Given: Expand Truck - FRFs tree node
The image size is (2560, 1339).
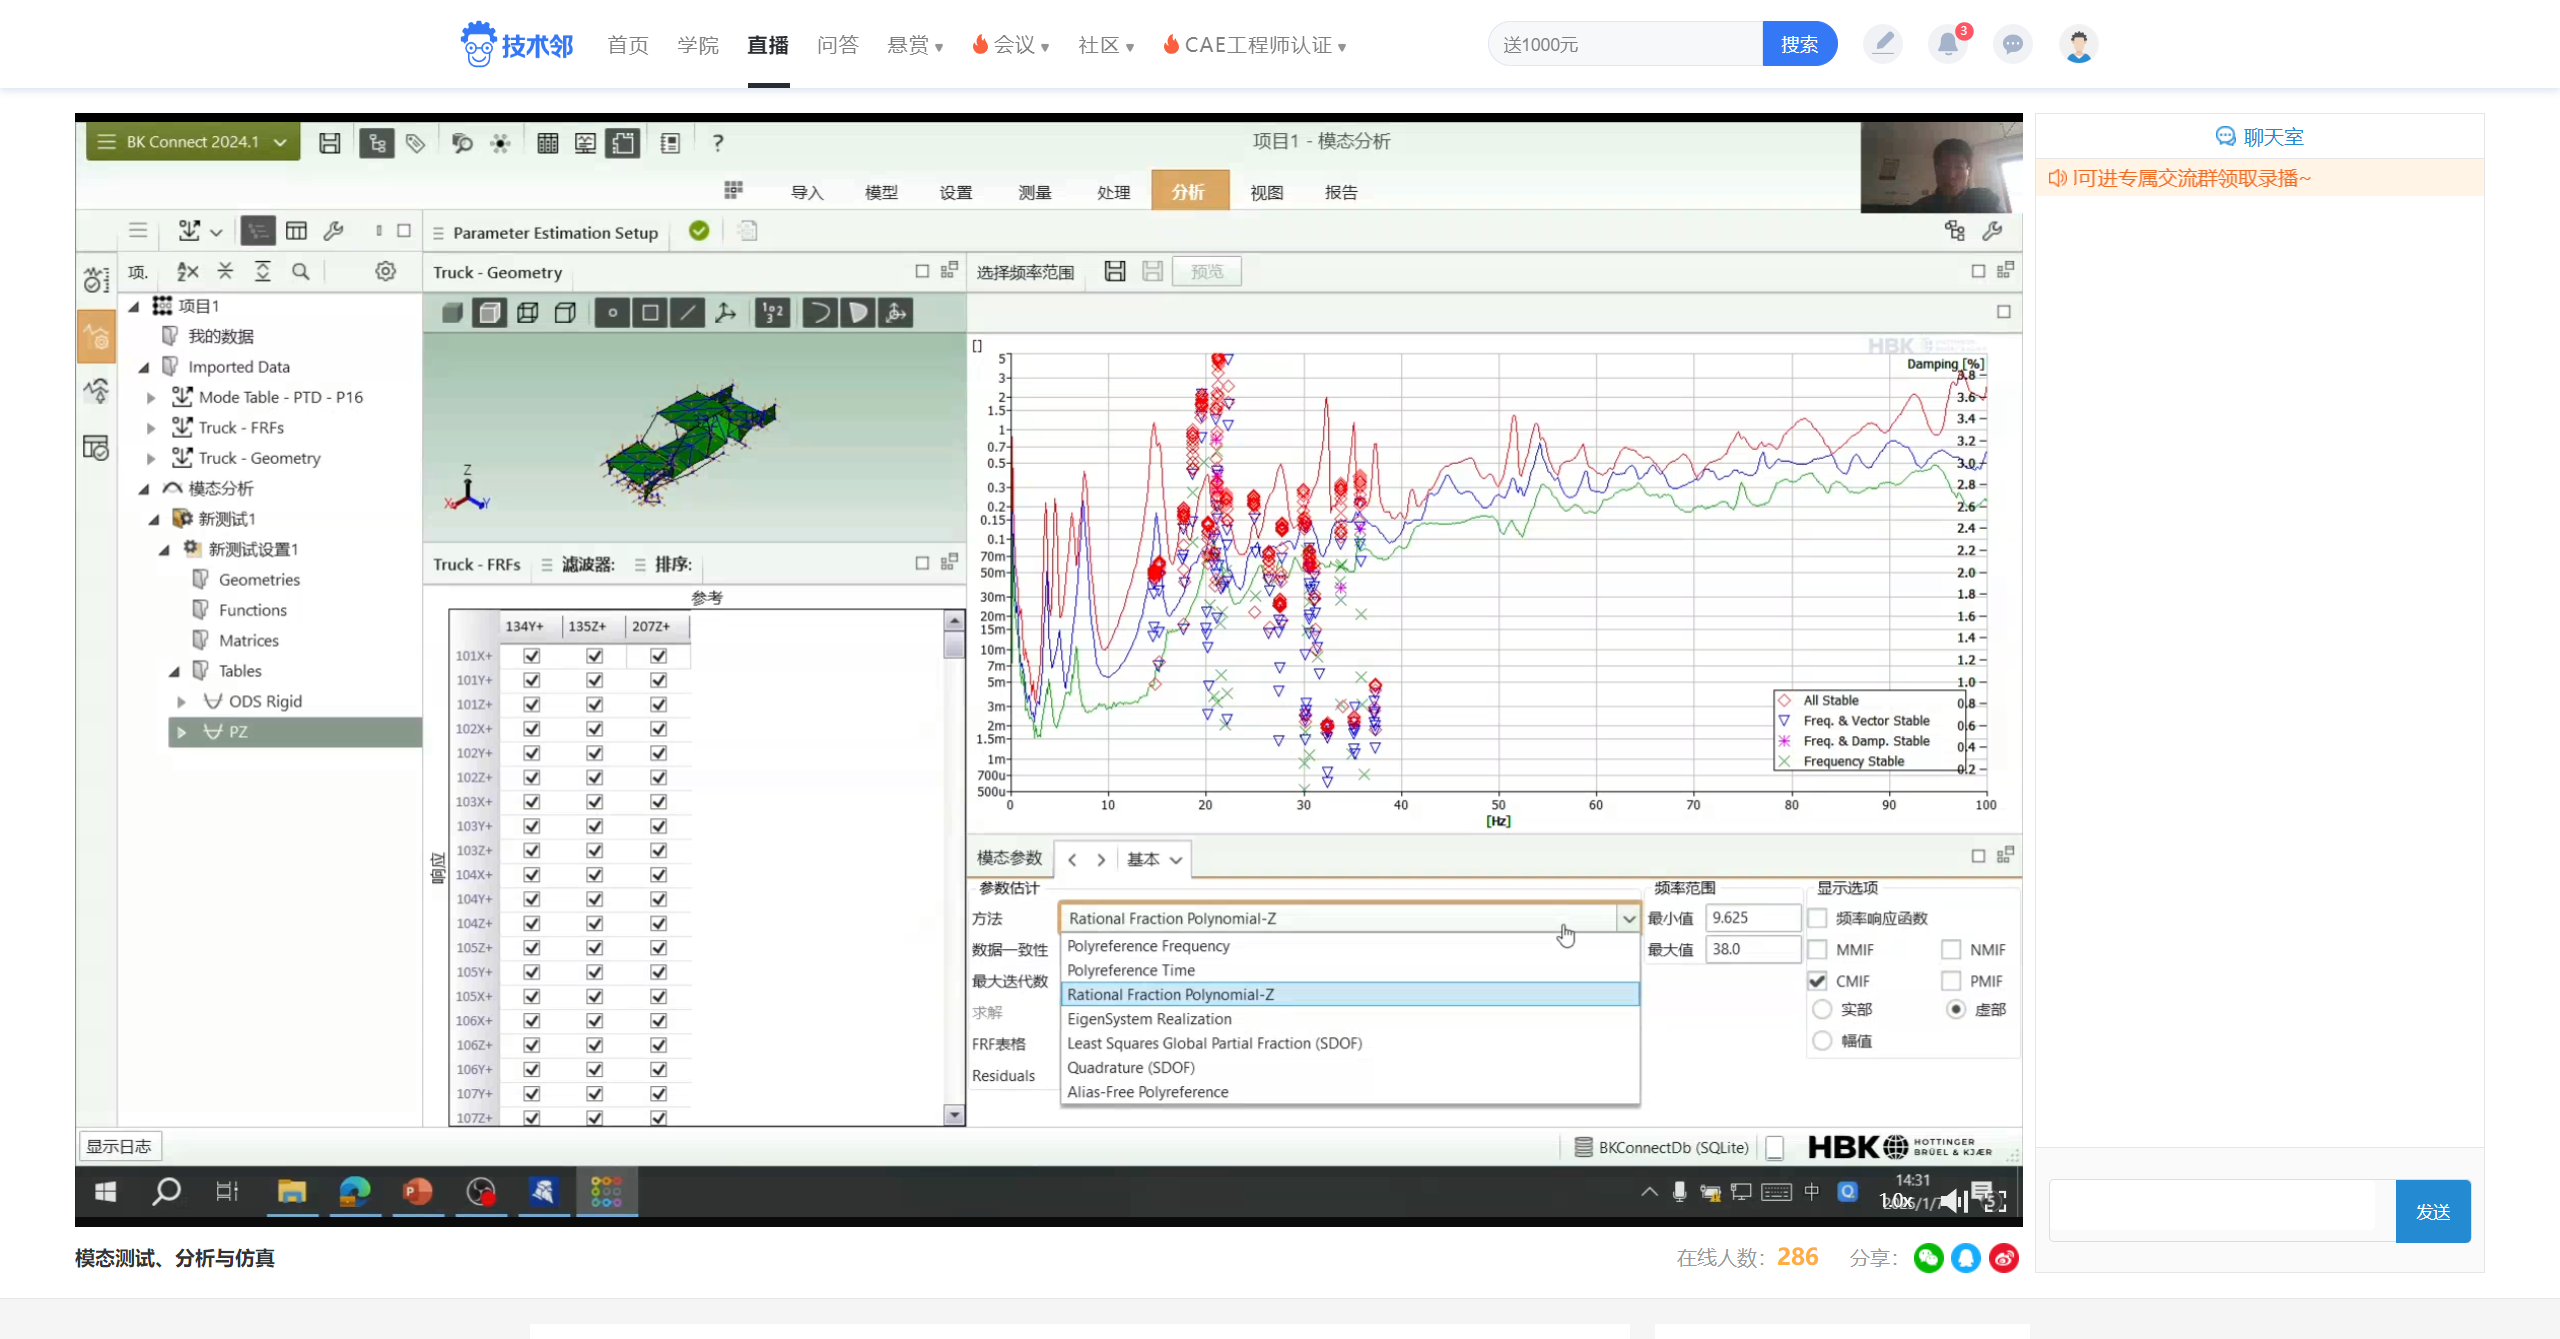Looking at the screenshot, I should tap(151, 428).
